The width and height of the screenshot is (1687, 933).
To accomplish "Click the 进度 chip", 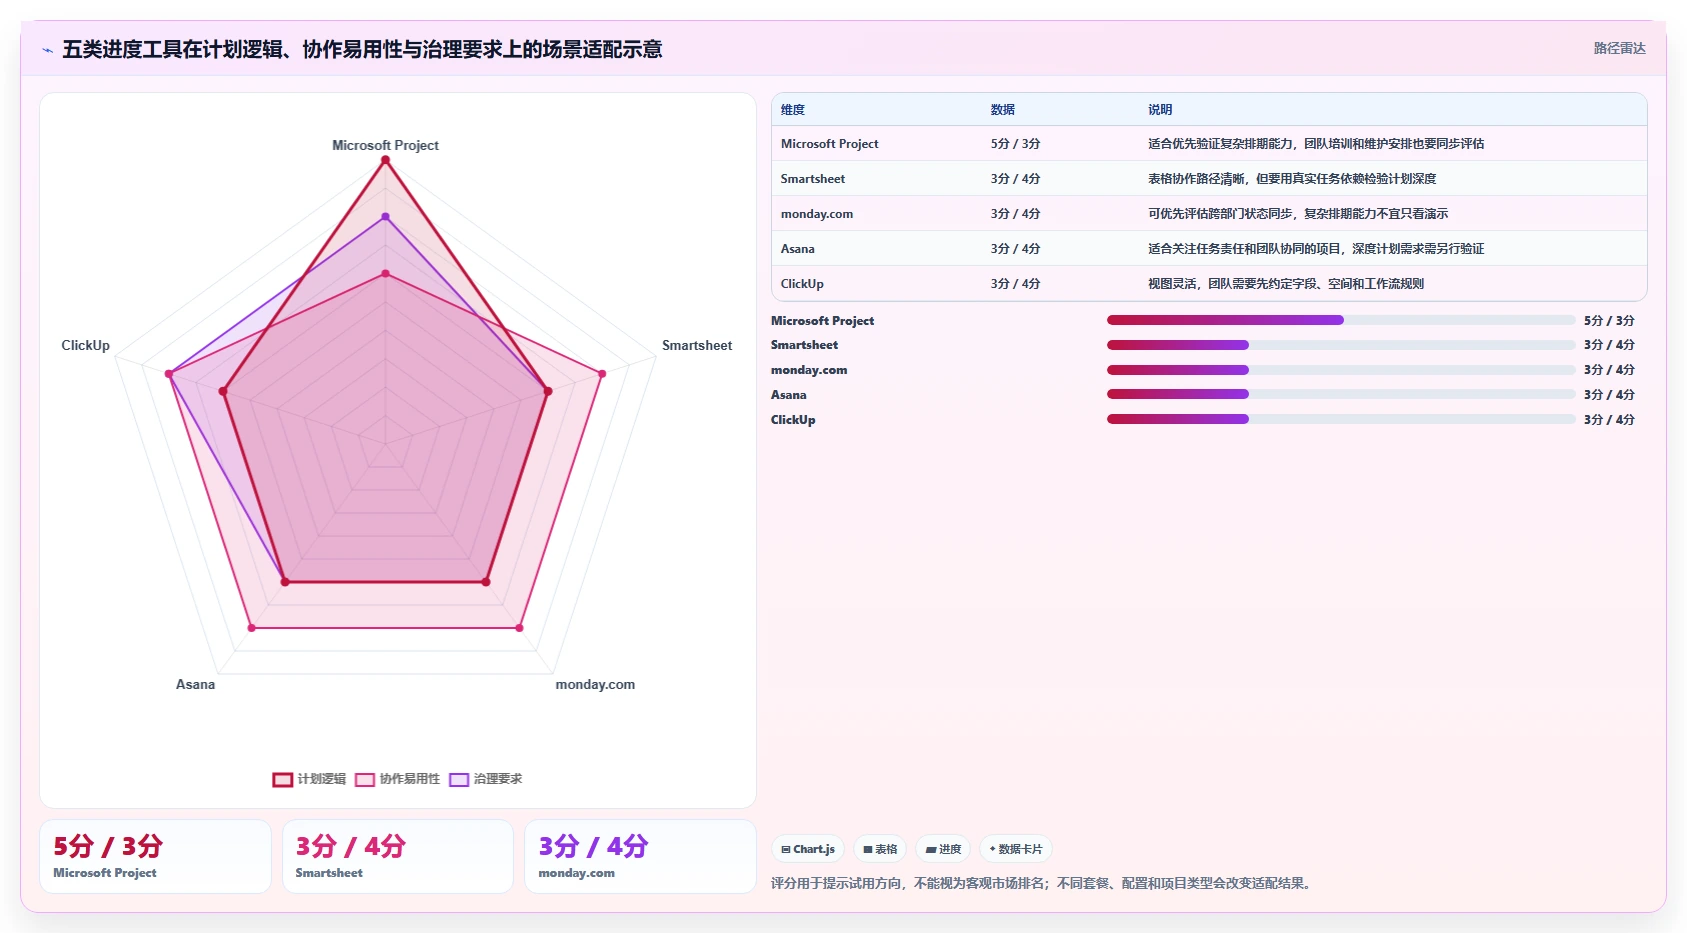I will click(x=943, y=849).
